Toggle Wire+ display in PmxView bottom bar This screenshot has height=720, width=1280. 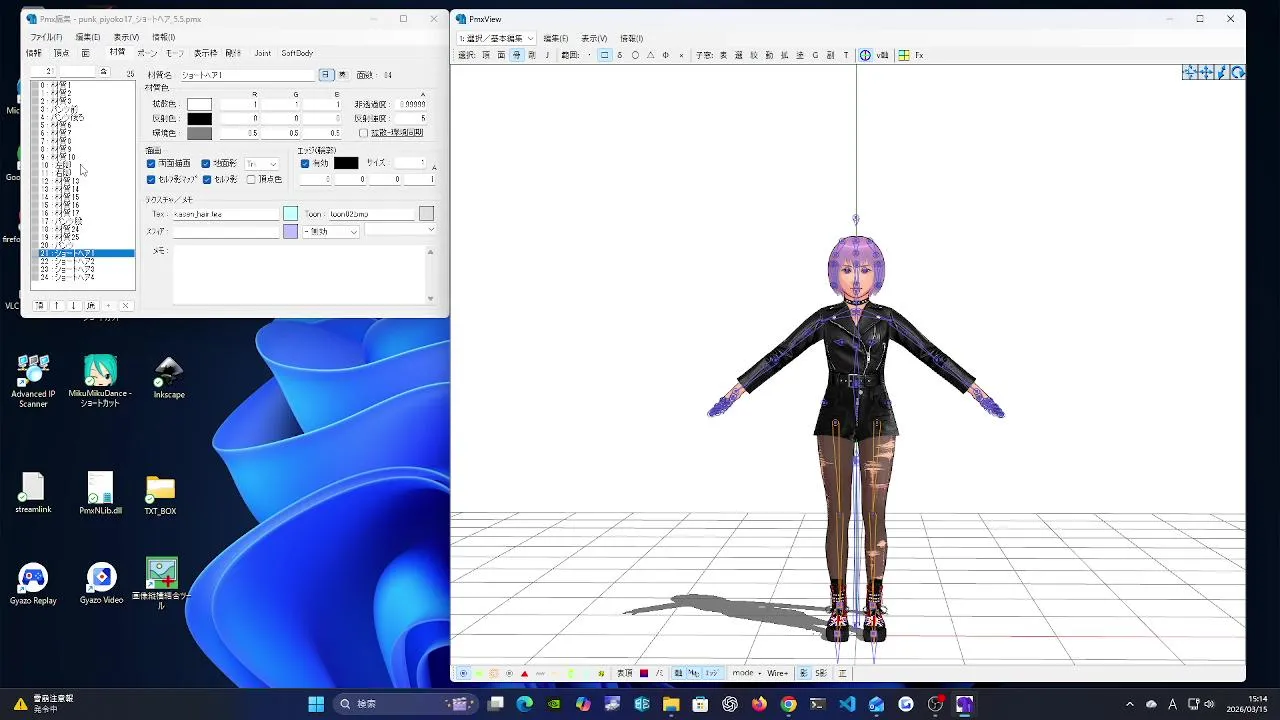777,673
